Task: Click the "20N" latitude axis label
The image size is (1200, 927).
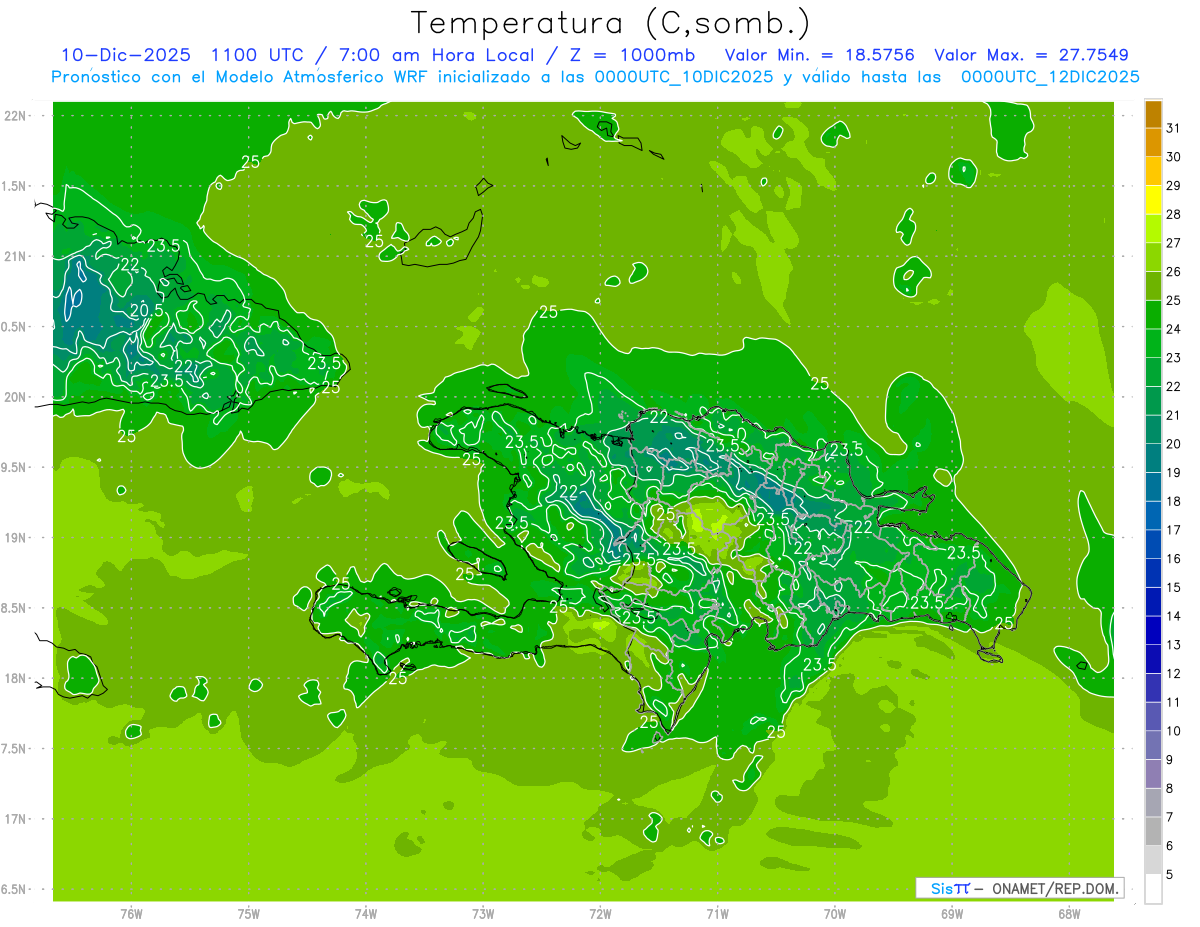Action: pos(16,397)
